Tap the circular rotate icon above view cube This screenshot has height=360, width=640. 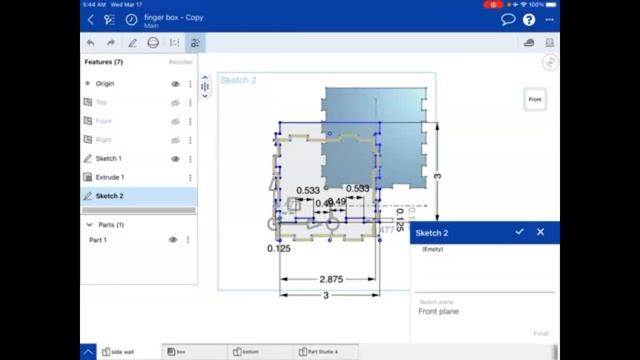(550, 63)
